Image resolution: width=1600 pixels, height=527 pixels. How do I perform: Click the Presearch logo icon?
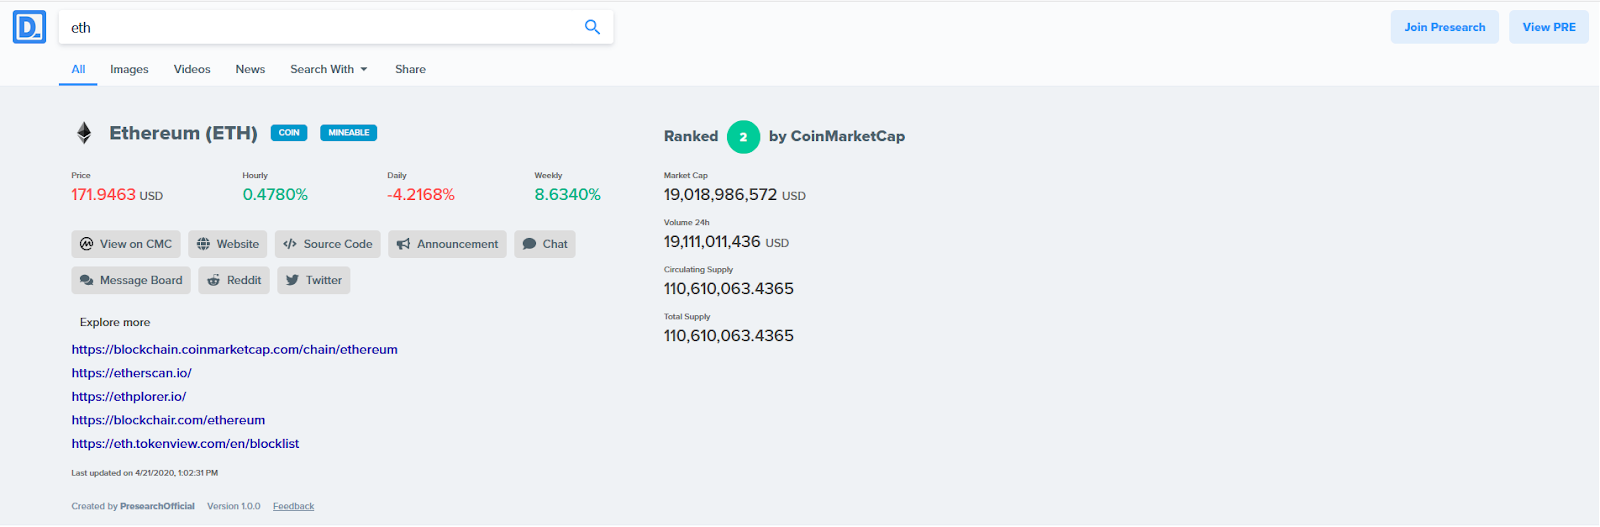pyautogui.click(x=29, y=27)
